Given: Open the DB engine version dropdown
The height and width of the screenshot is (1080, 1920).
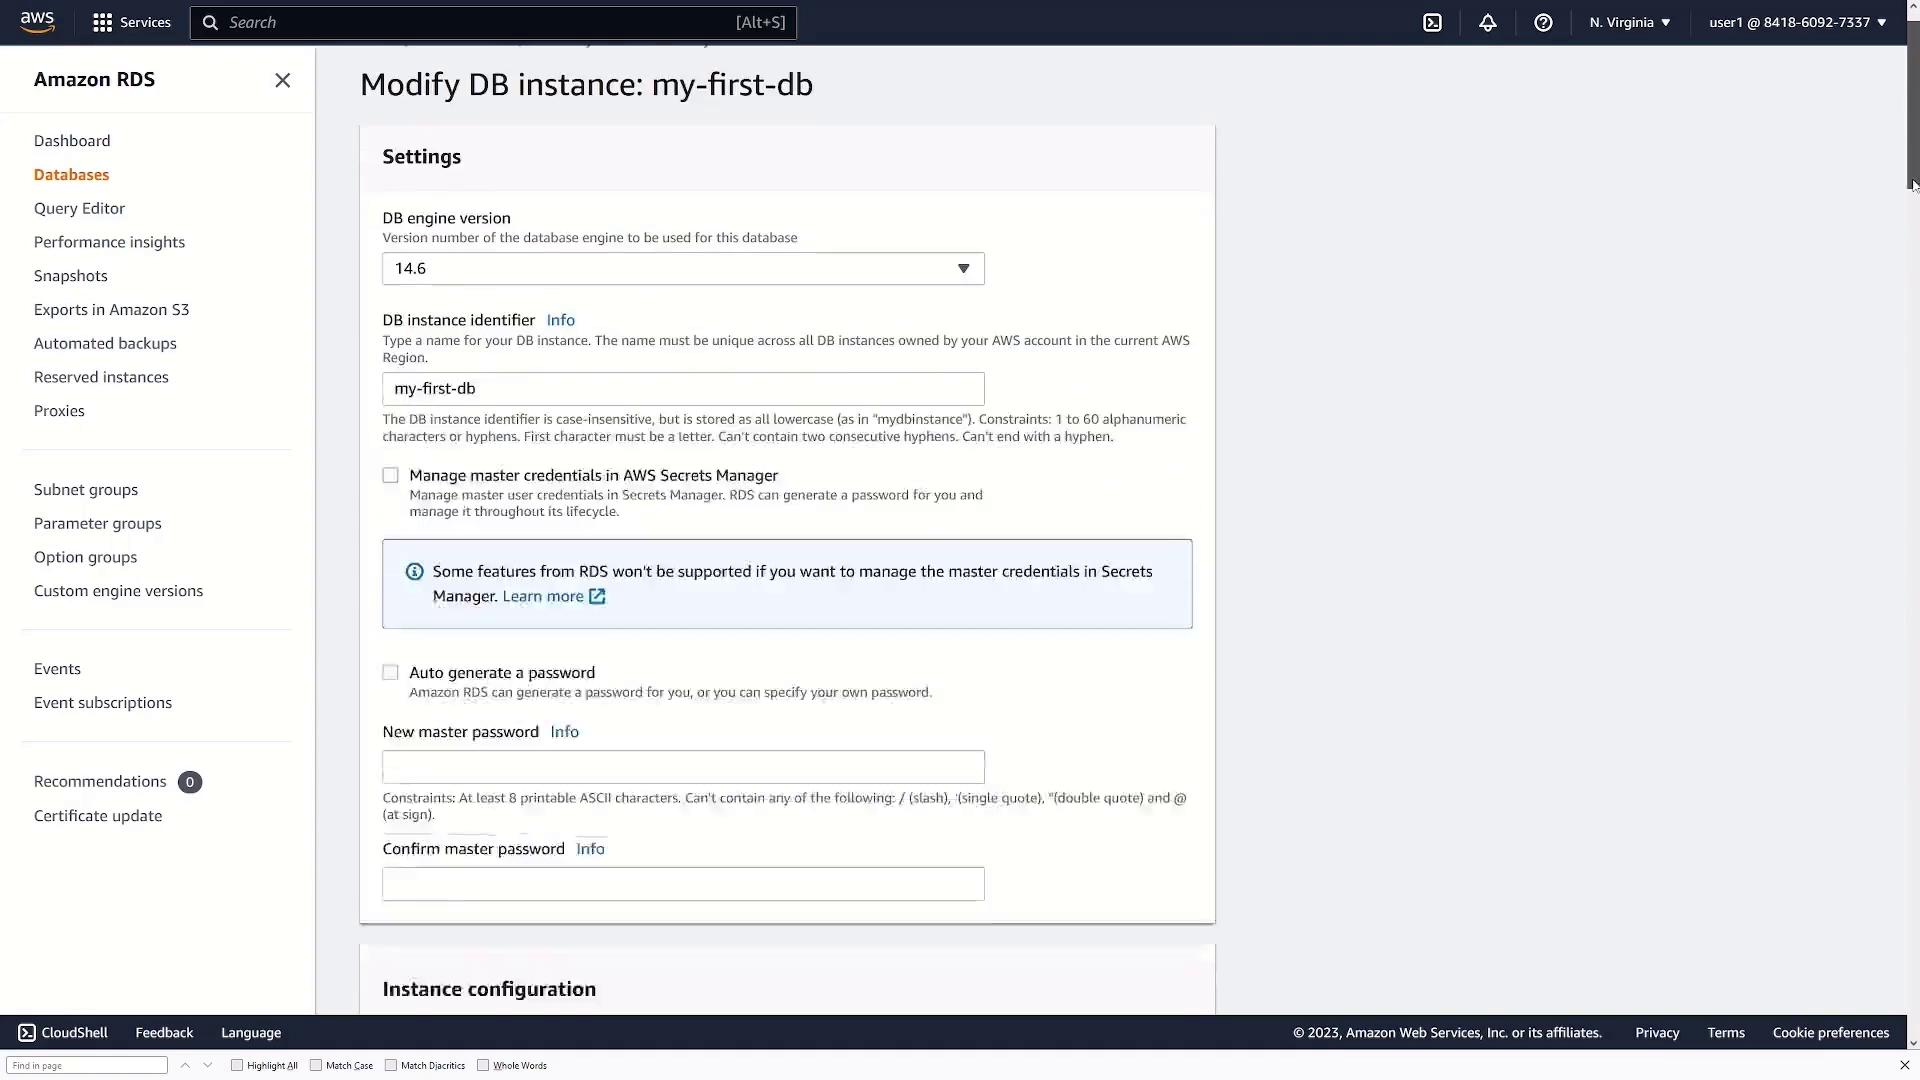Looking at the screenshot, I should [683, 268].
